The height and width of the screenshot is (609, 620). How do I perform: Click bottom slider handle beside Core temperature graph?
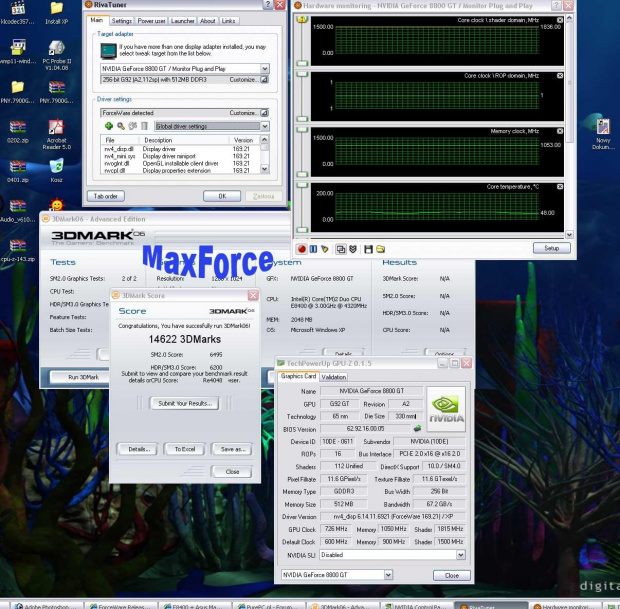[302, 230]
